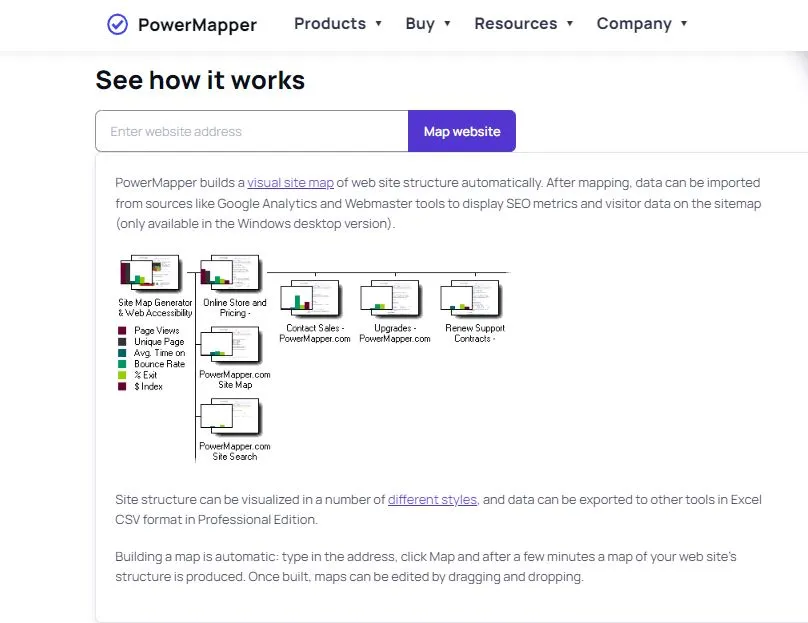Click the PowerMapper.com Site Search thumbnail
808x623 pixels.
click(231, 416)
